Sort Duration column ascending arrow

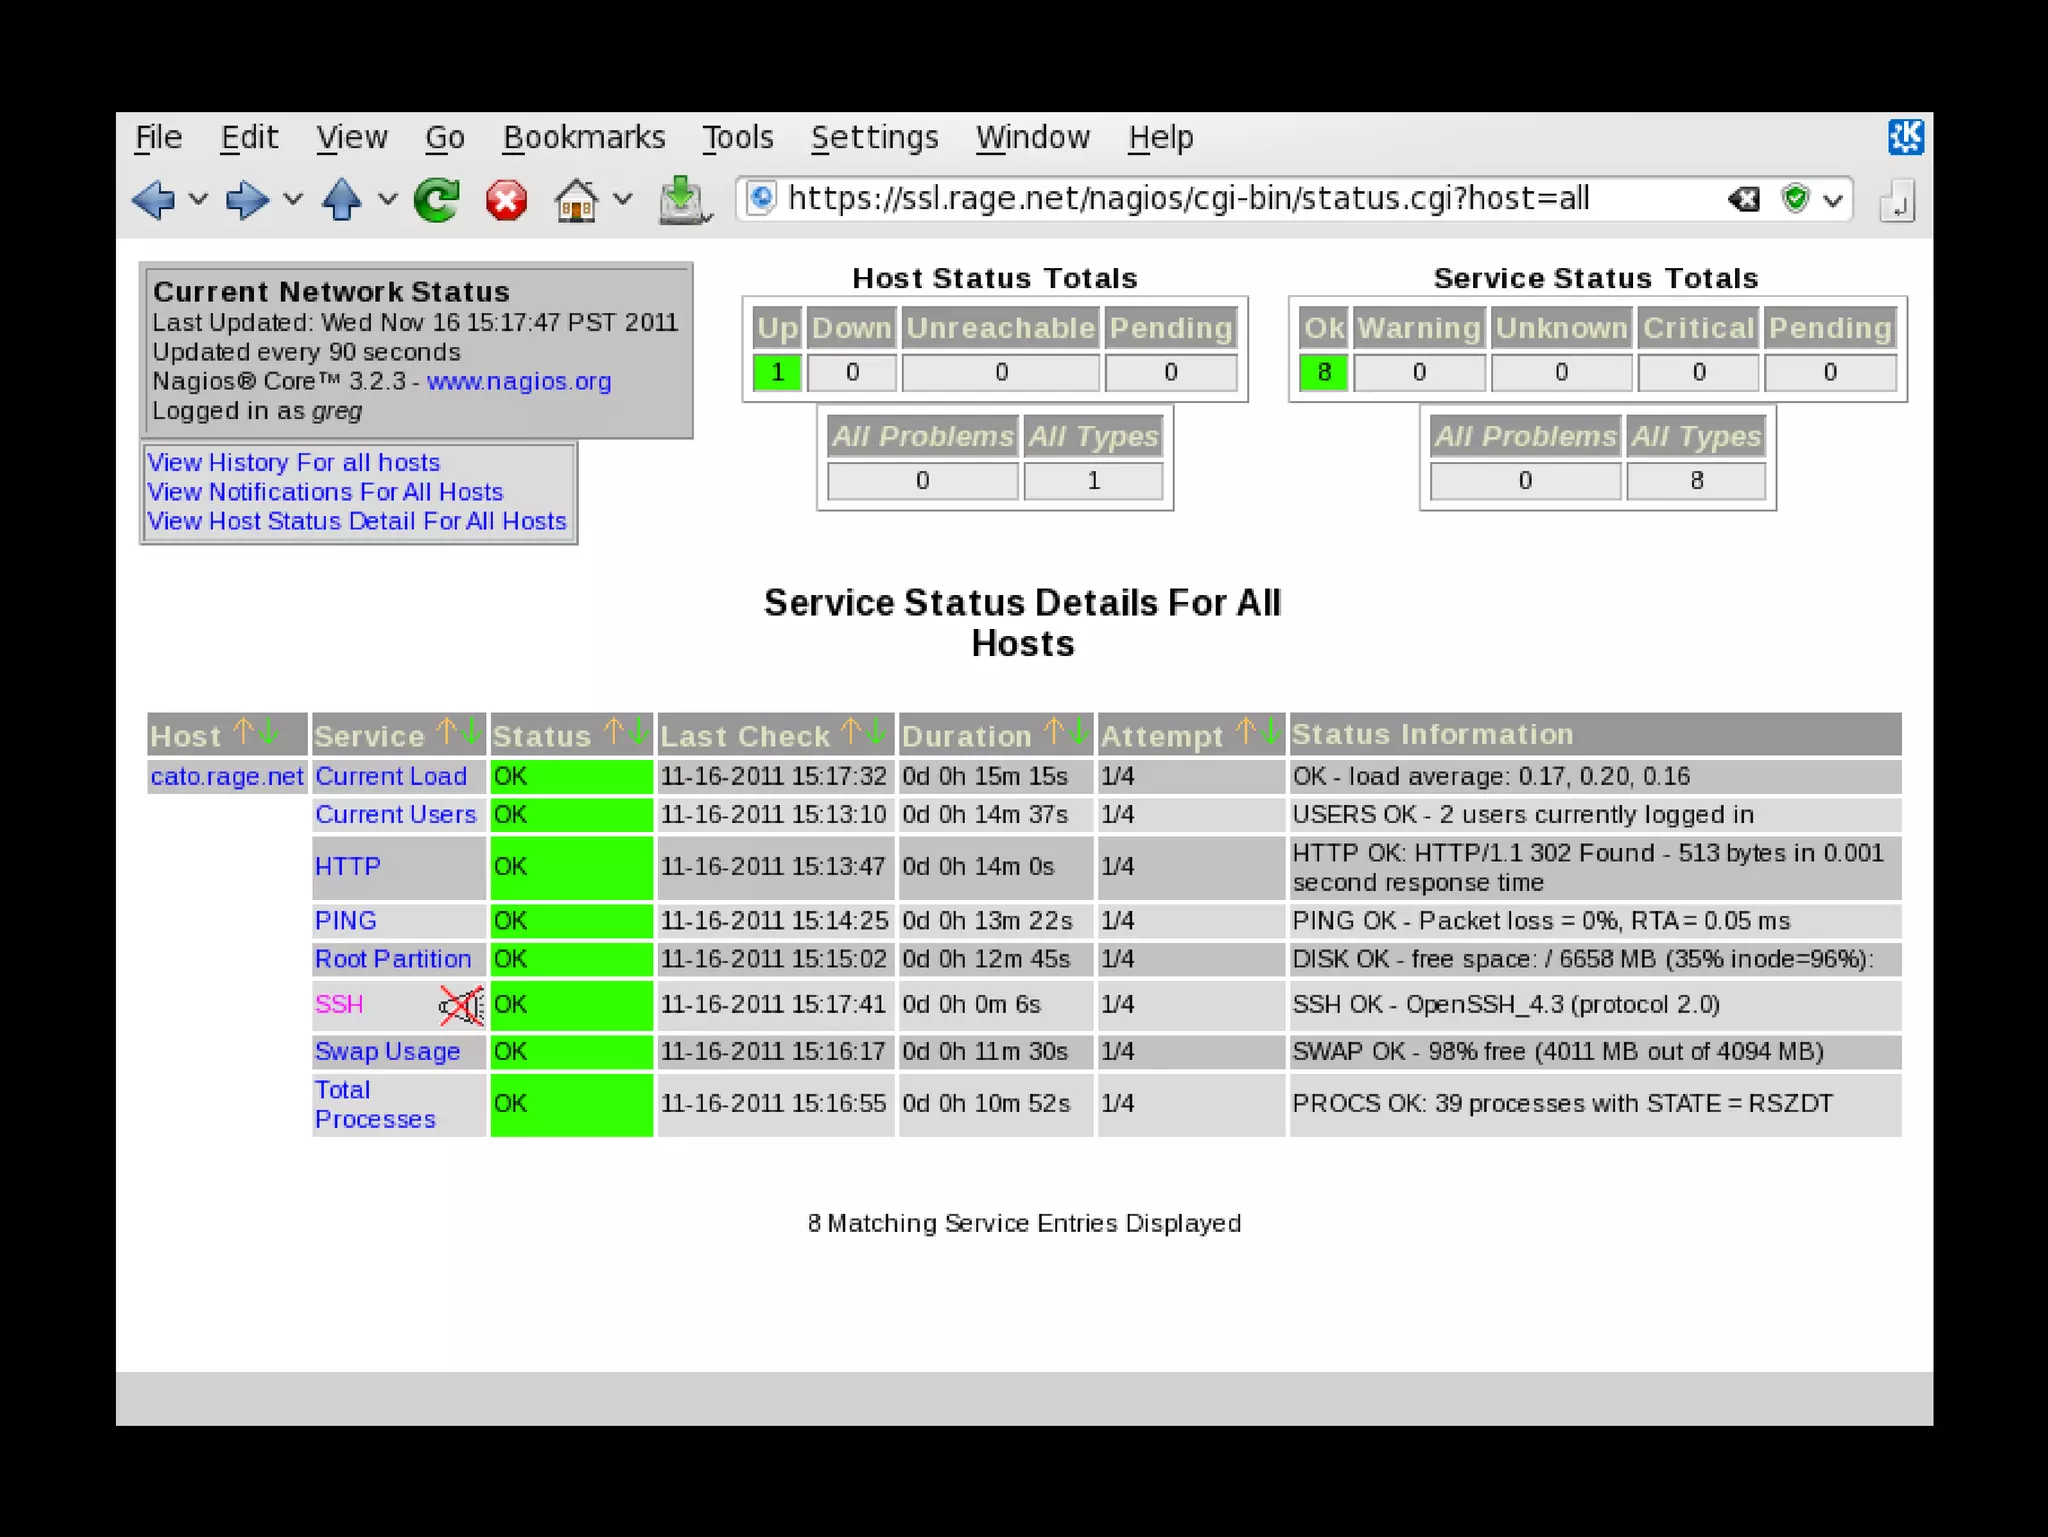(1053, 732)
